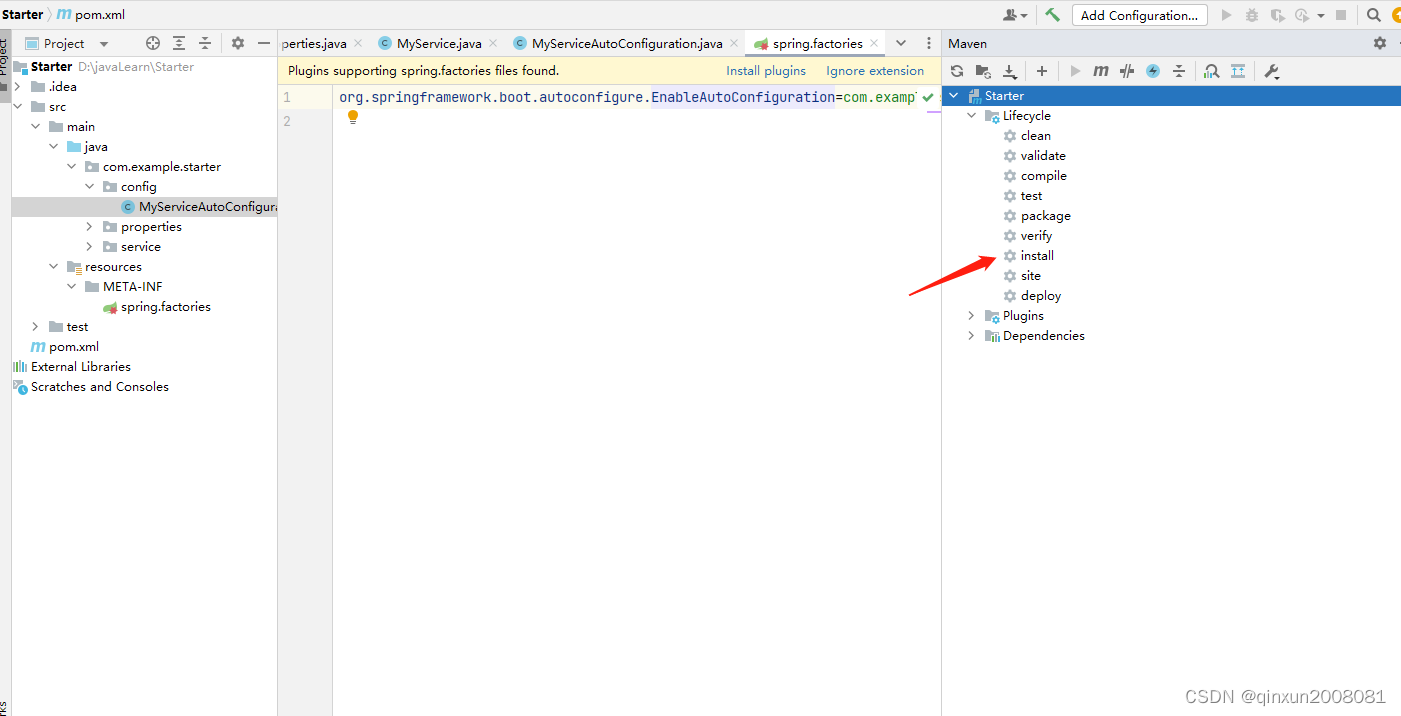Expand the Maven Plugins node

coord(971,316)
